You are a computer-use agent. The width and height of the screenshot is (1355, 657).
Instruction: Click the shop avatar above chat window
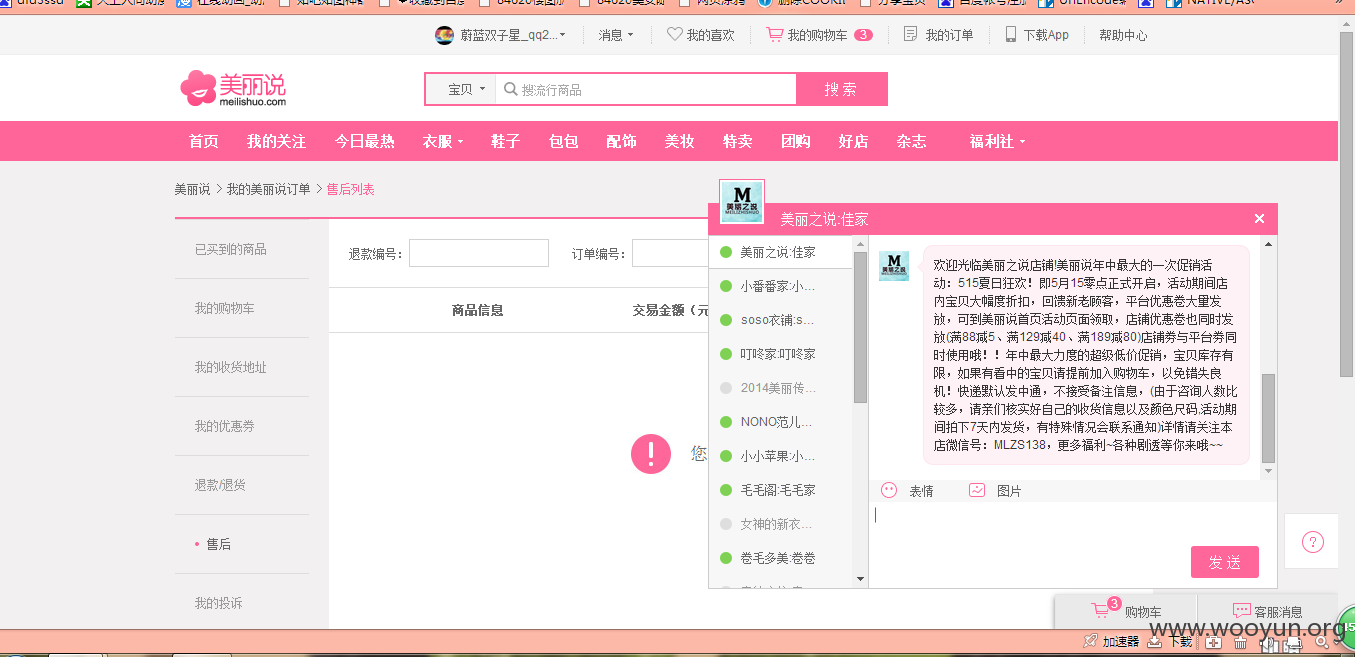742,201
